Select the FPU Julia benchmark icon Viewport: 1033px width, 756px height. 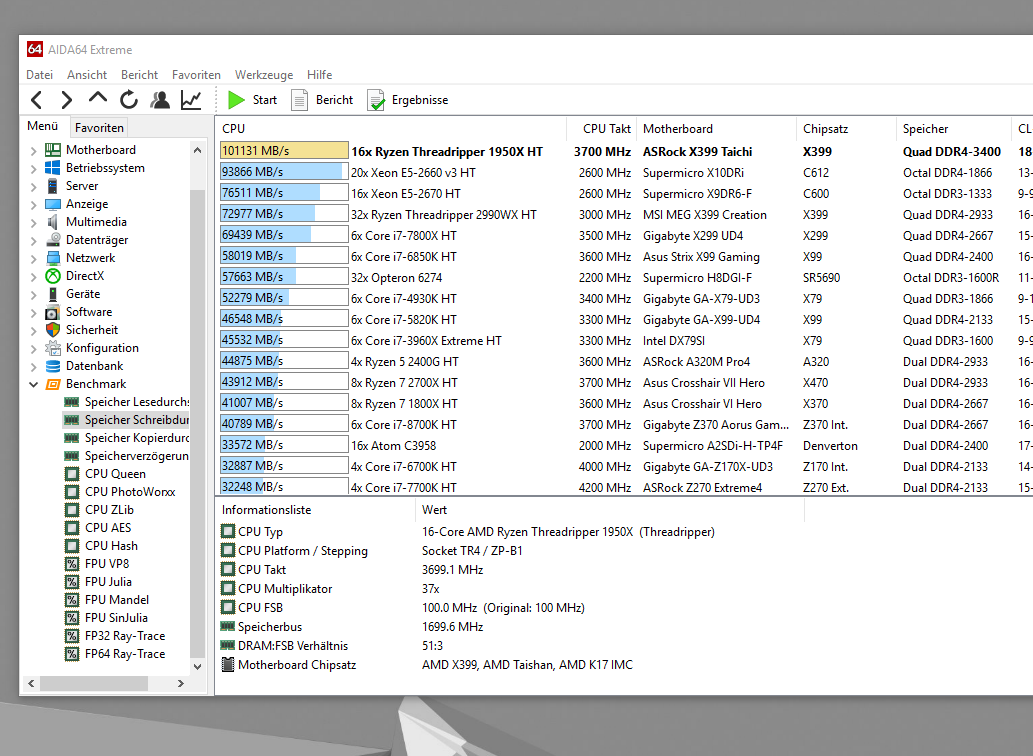(72, 581)
